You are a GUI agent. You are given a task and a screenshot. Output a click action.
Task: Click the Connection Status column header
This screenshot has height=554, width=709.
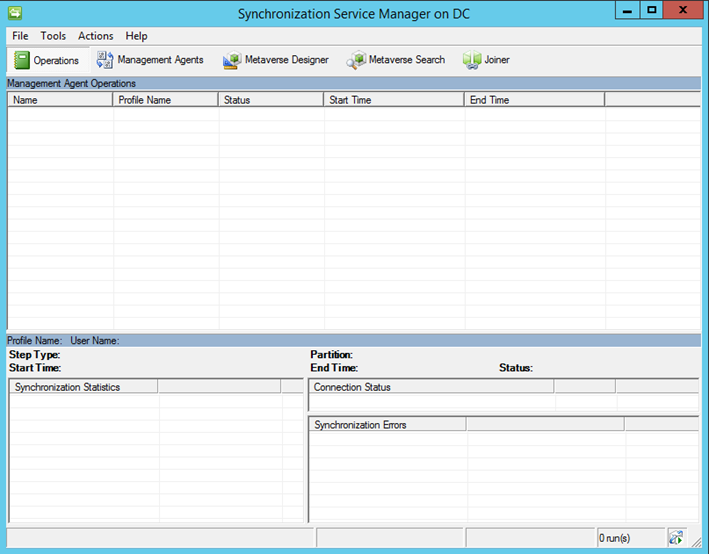point(431,387)
